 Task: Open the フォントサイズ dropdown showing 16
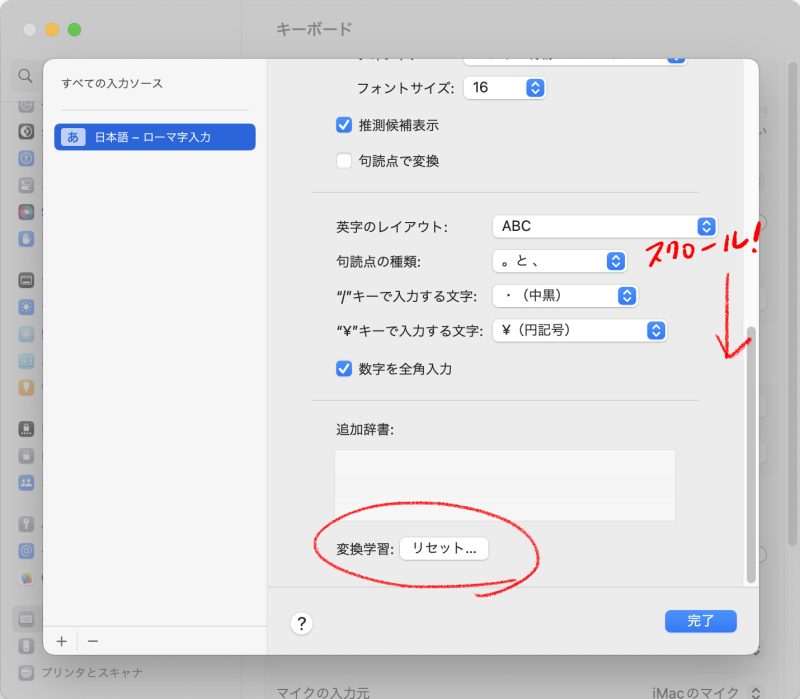click(x=505, y=87)
